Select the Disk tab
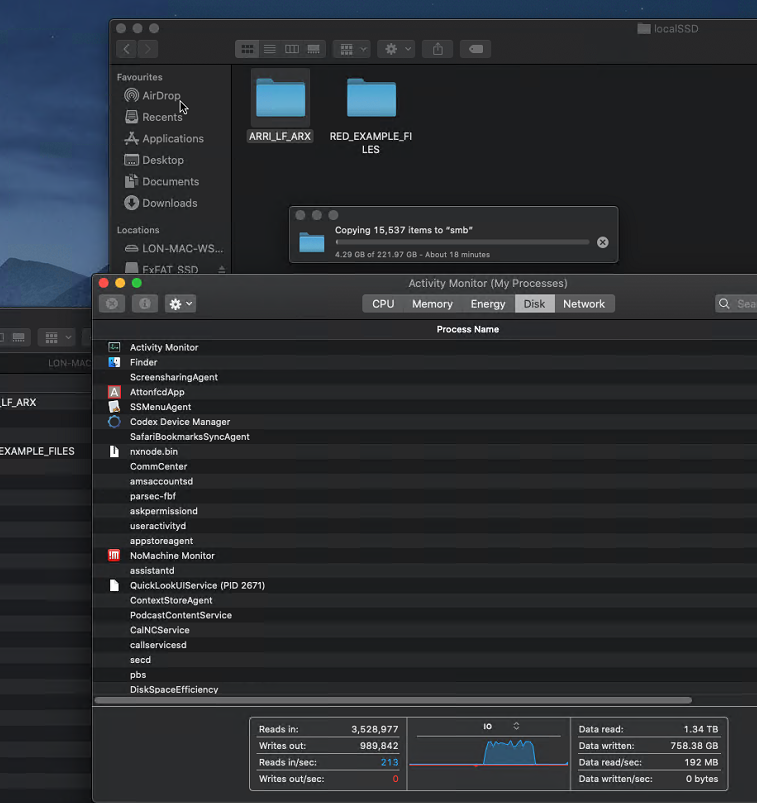757x803 pixels. click(534, 304)
